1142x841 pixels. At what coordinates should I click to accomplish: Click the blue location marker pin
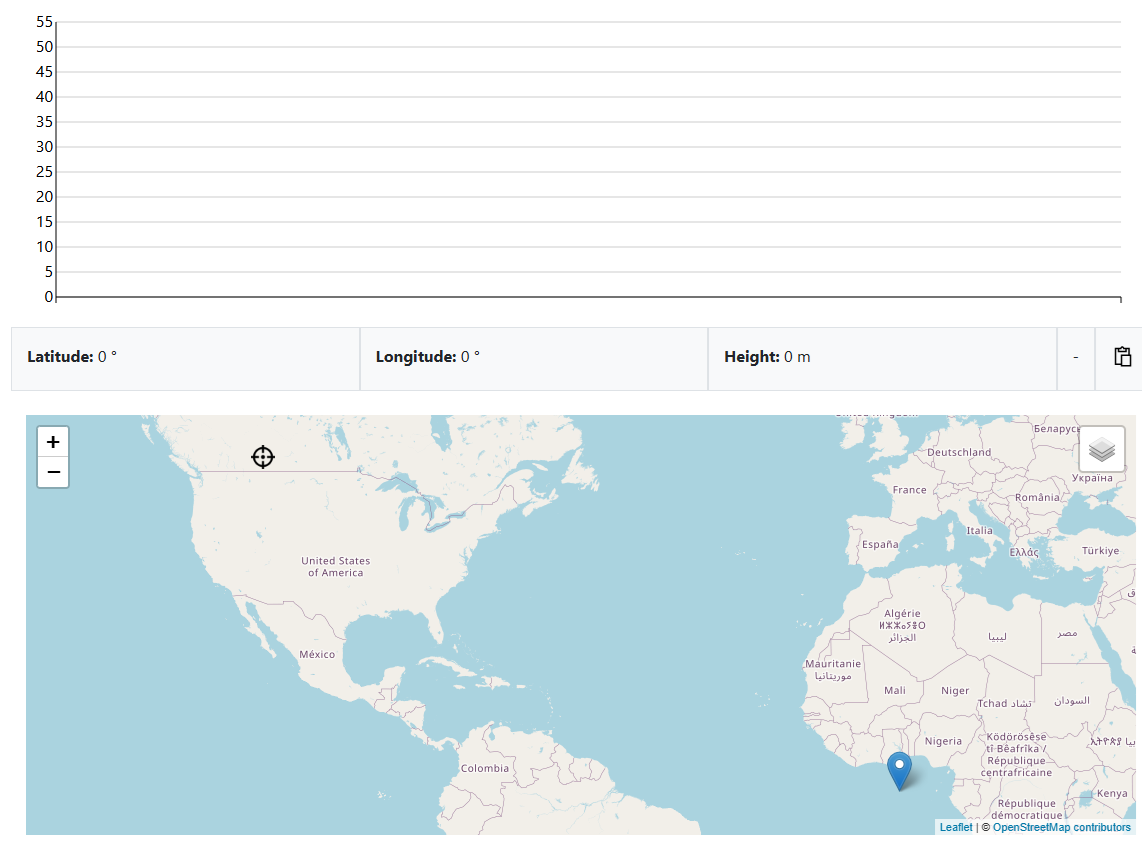coord(899,770)
